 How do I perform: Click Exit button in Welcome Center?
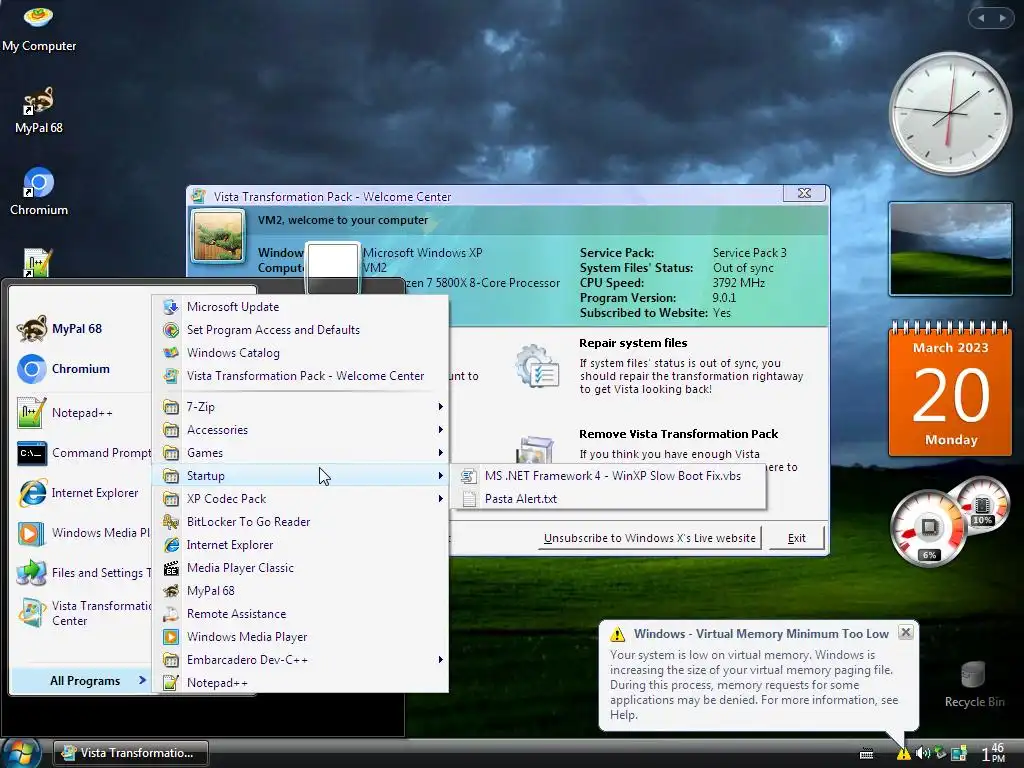pos(796,538)
